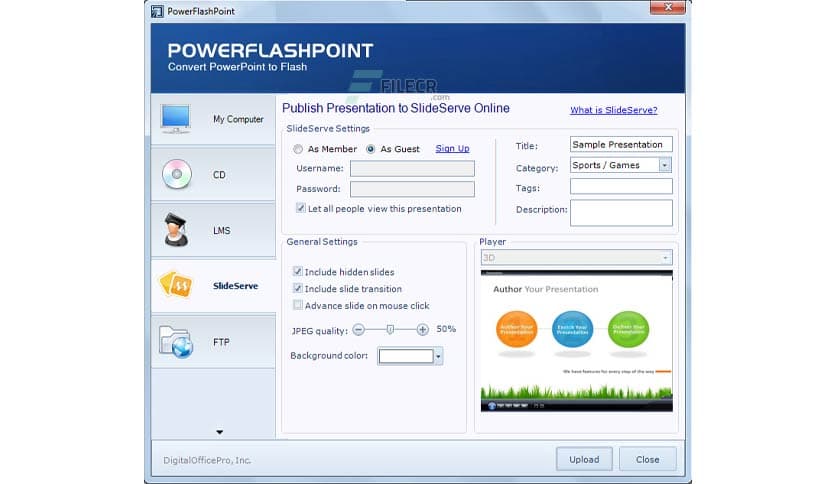Click the white Background color swatch
836x484 pixels.
click(406, 356)
